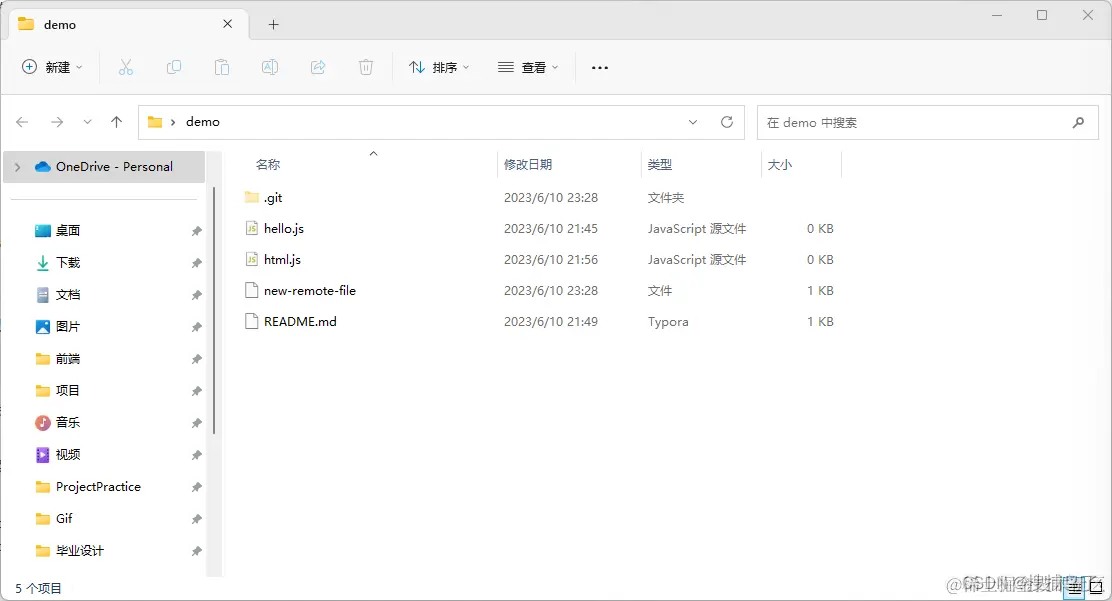Open the 毕业设计 folder in sidebar
1112x601 pixels.
coord(79,551)
